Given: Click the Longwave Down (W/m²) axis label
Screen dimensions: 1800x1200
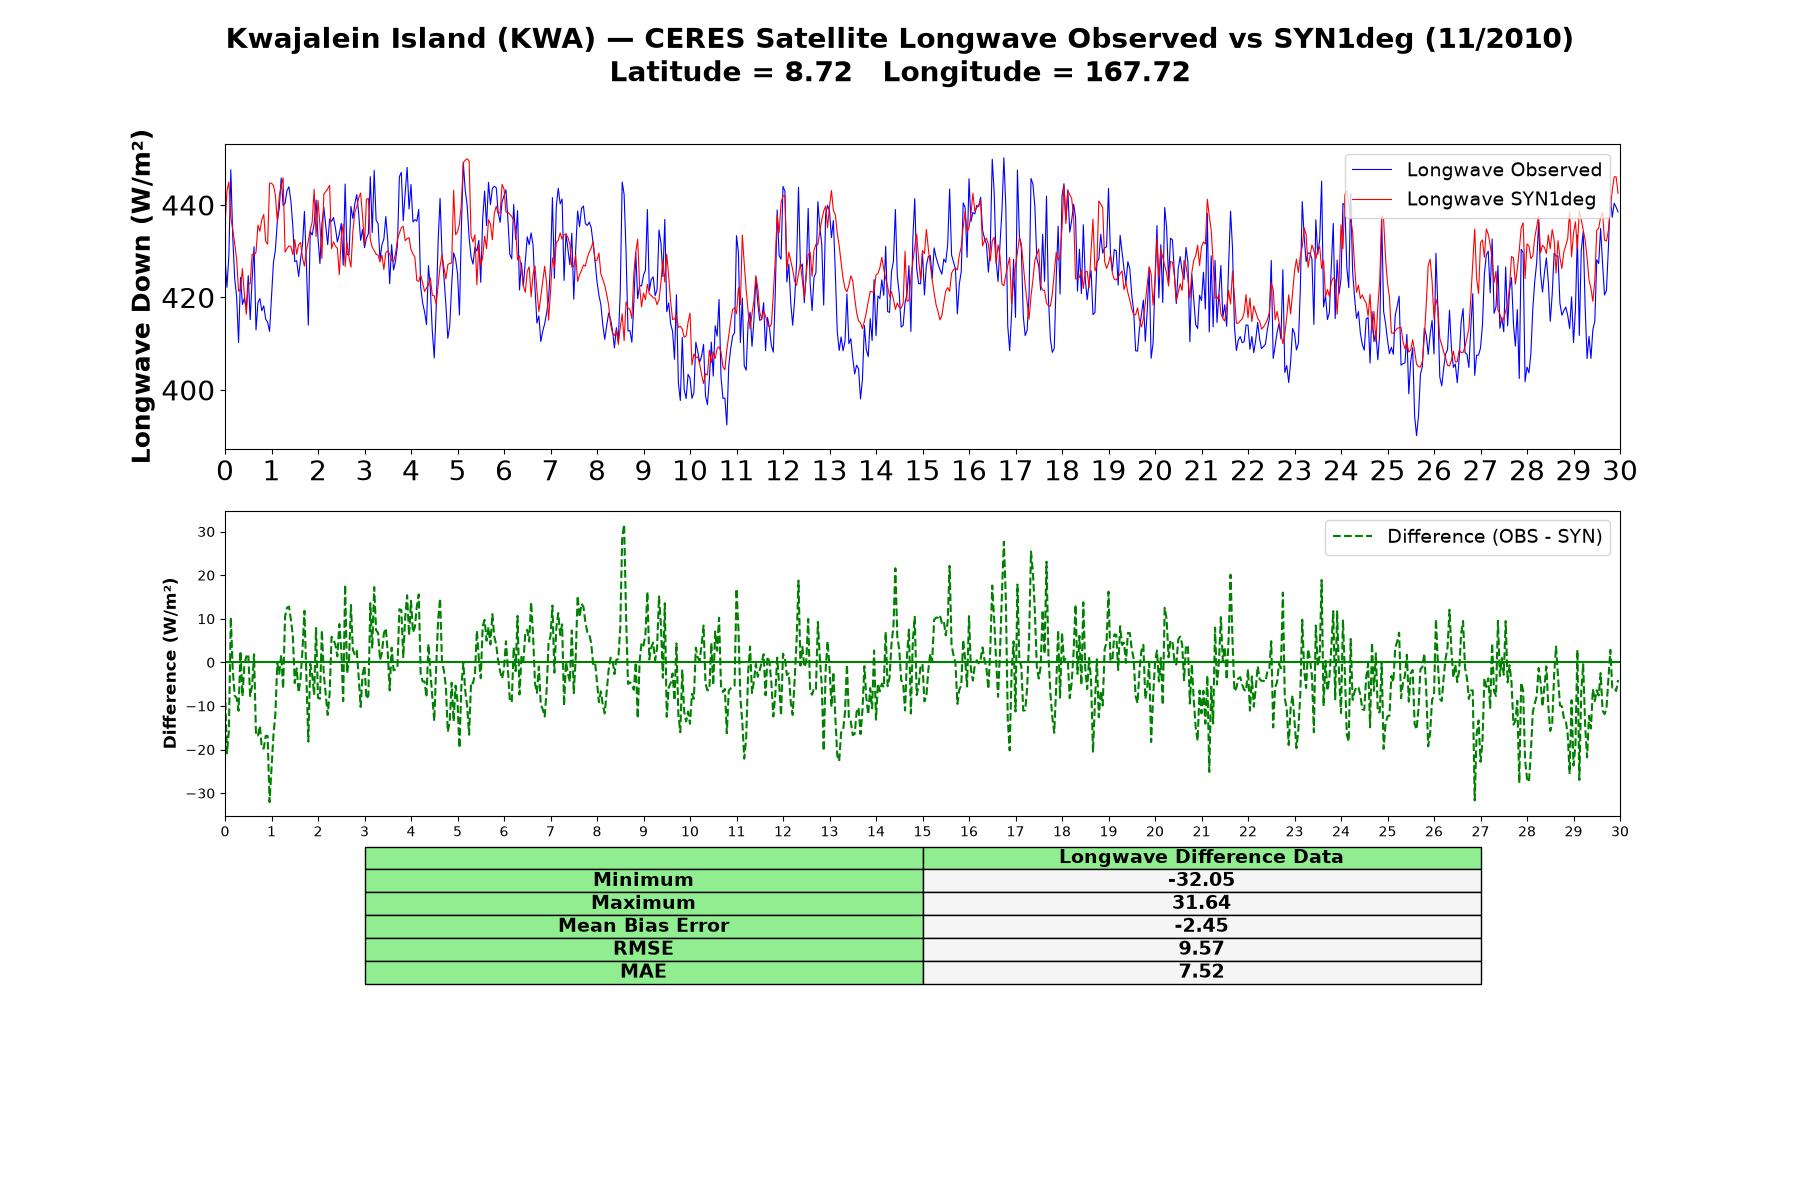Looking at the screenshot, I should point(141,296).
